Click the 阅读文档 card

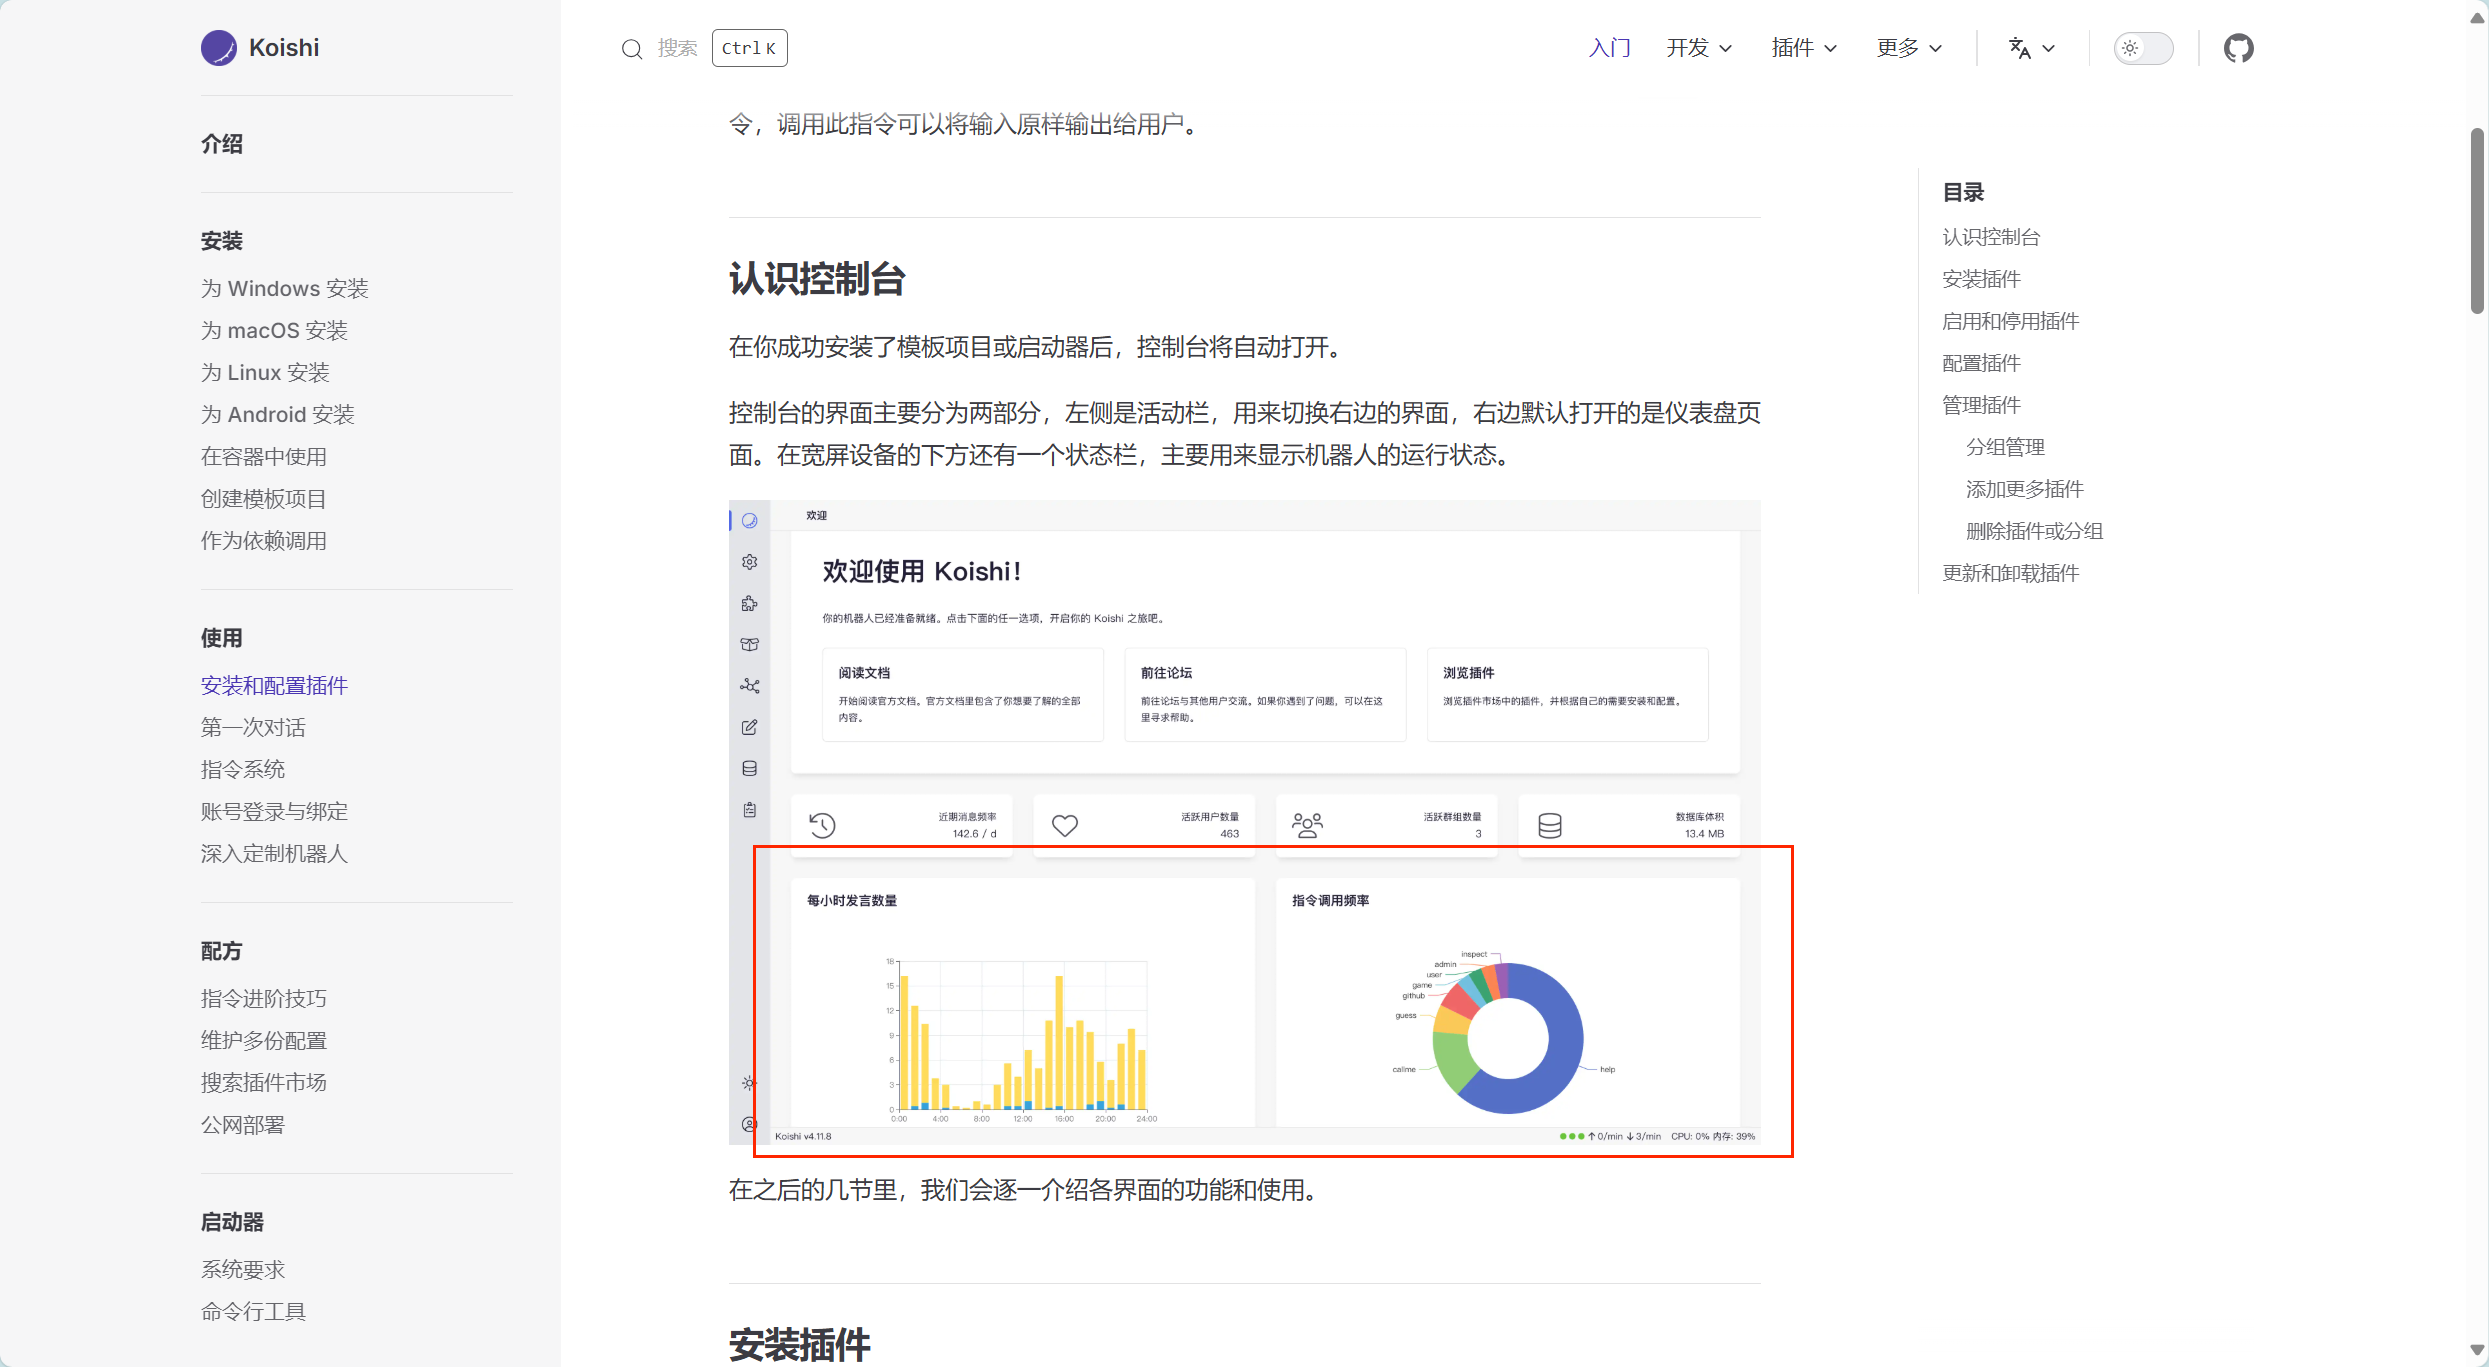[x=963, y=695]
